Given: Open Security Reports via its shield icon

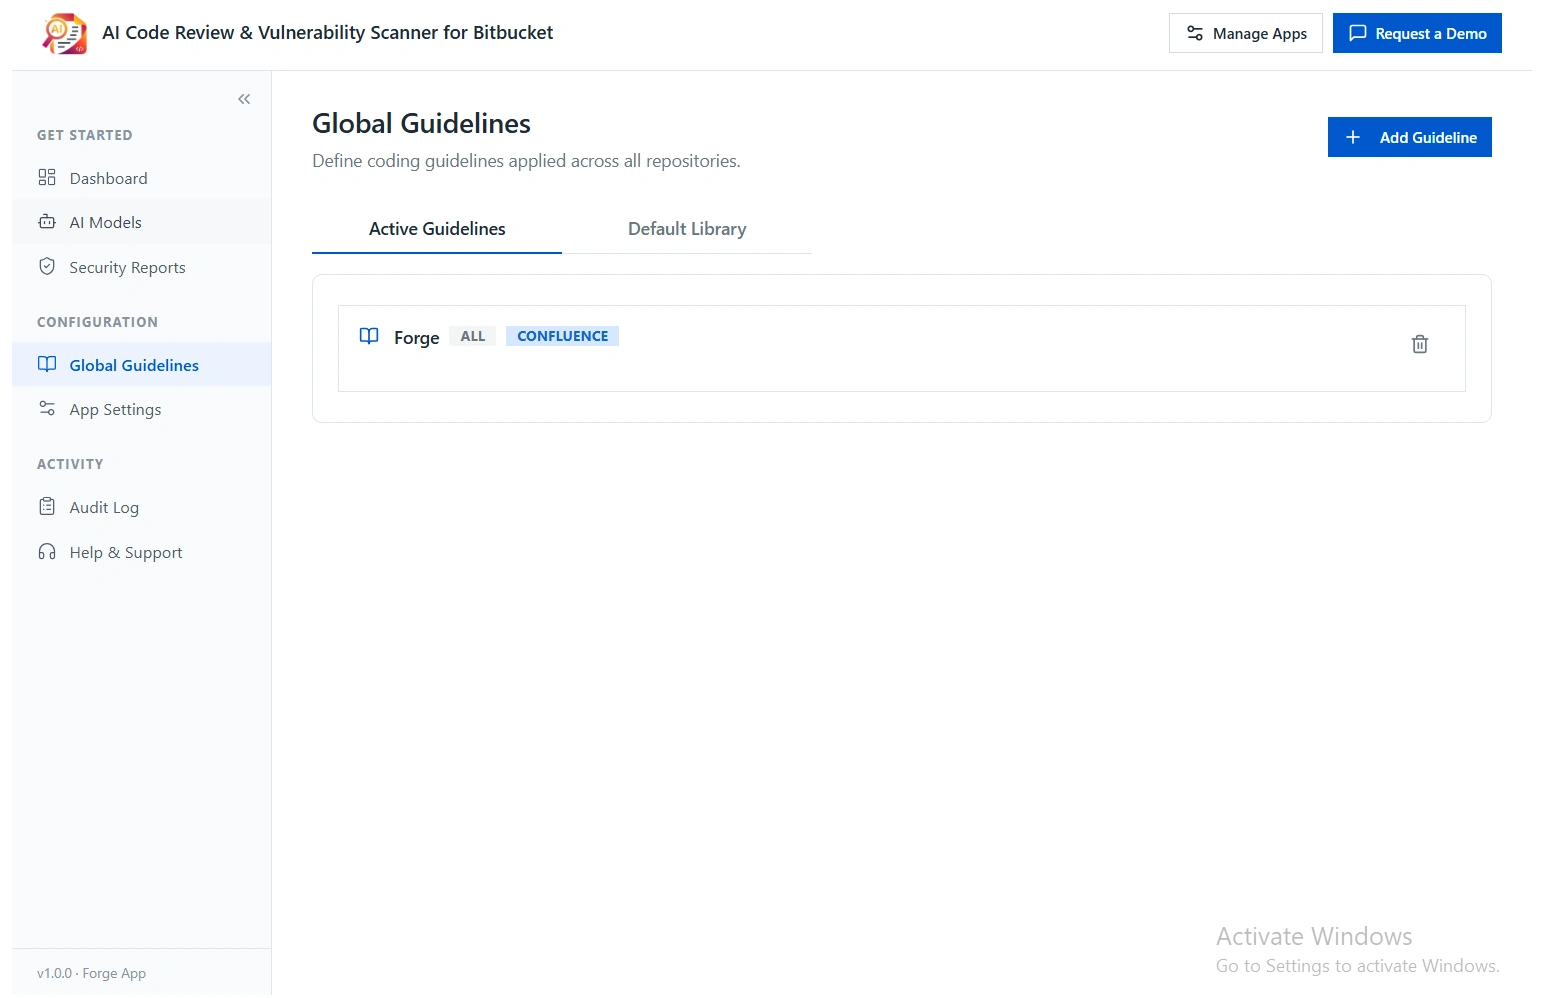Looking at the screenshot, I should (47, 266).
